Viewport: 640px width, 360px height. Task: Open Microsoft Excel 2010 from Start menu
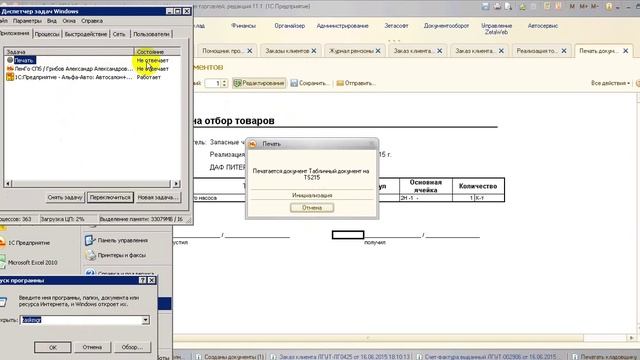coord(29,262)
